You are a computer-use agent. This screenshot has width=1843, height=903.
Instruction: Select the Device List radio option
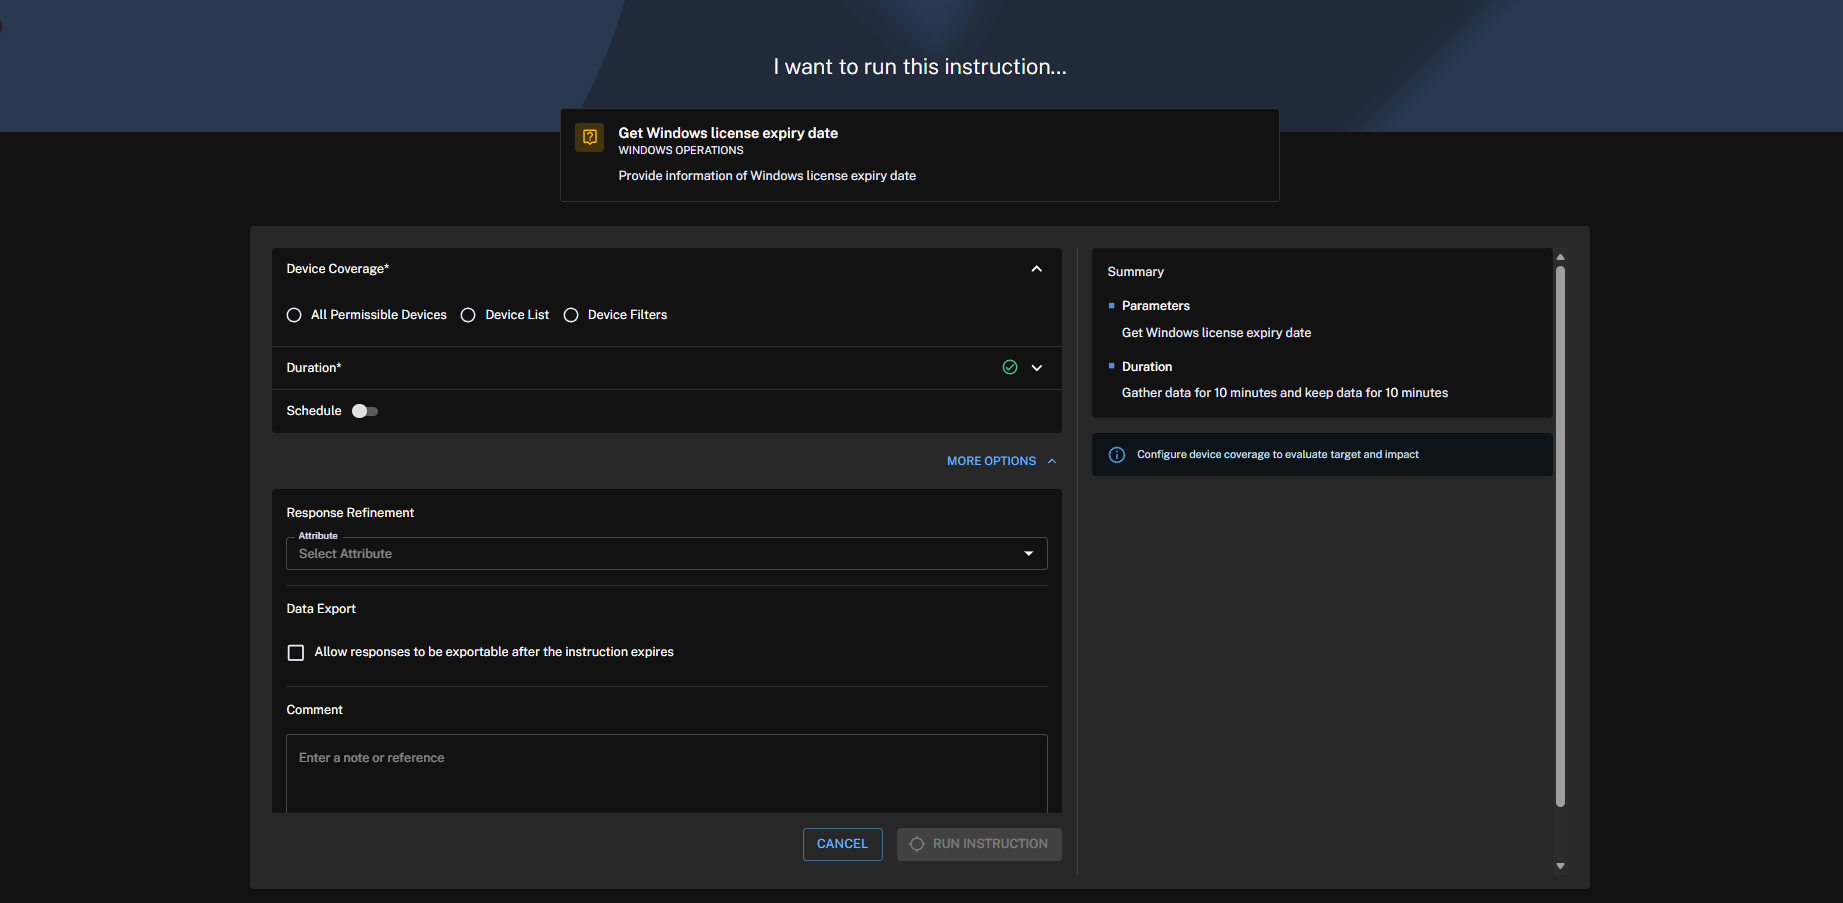coord(468,315)
